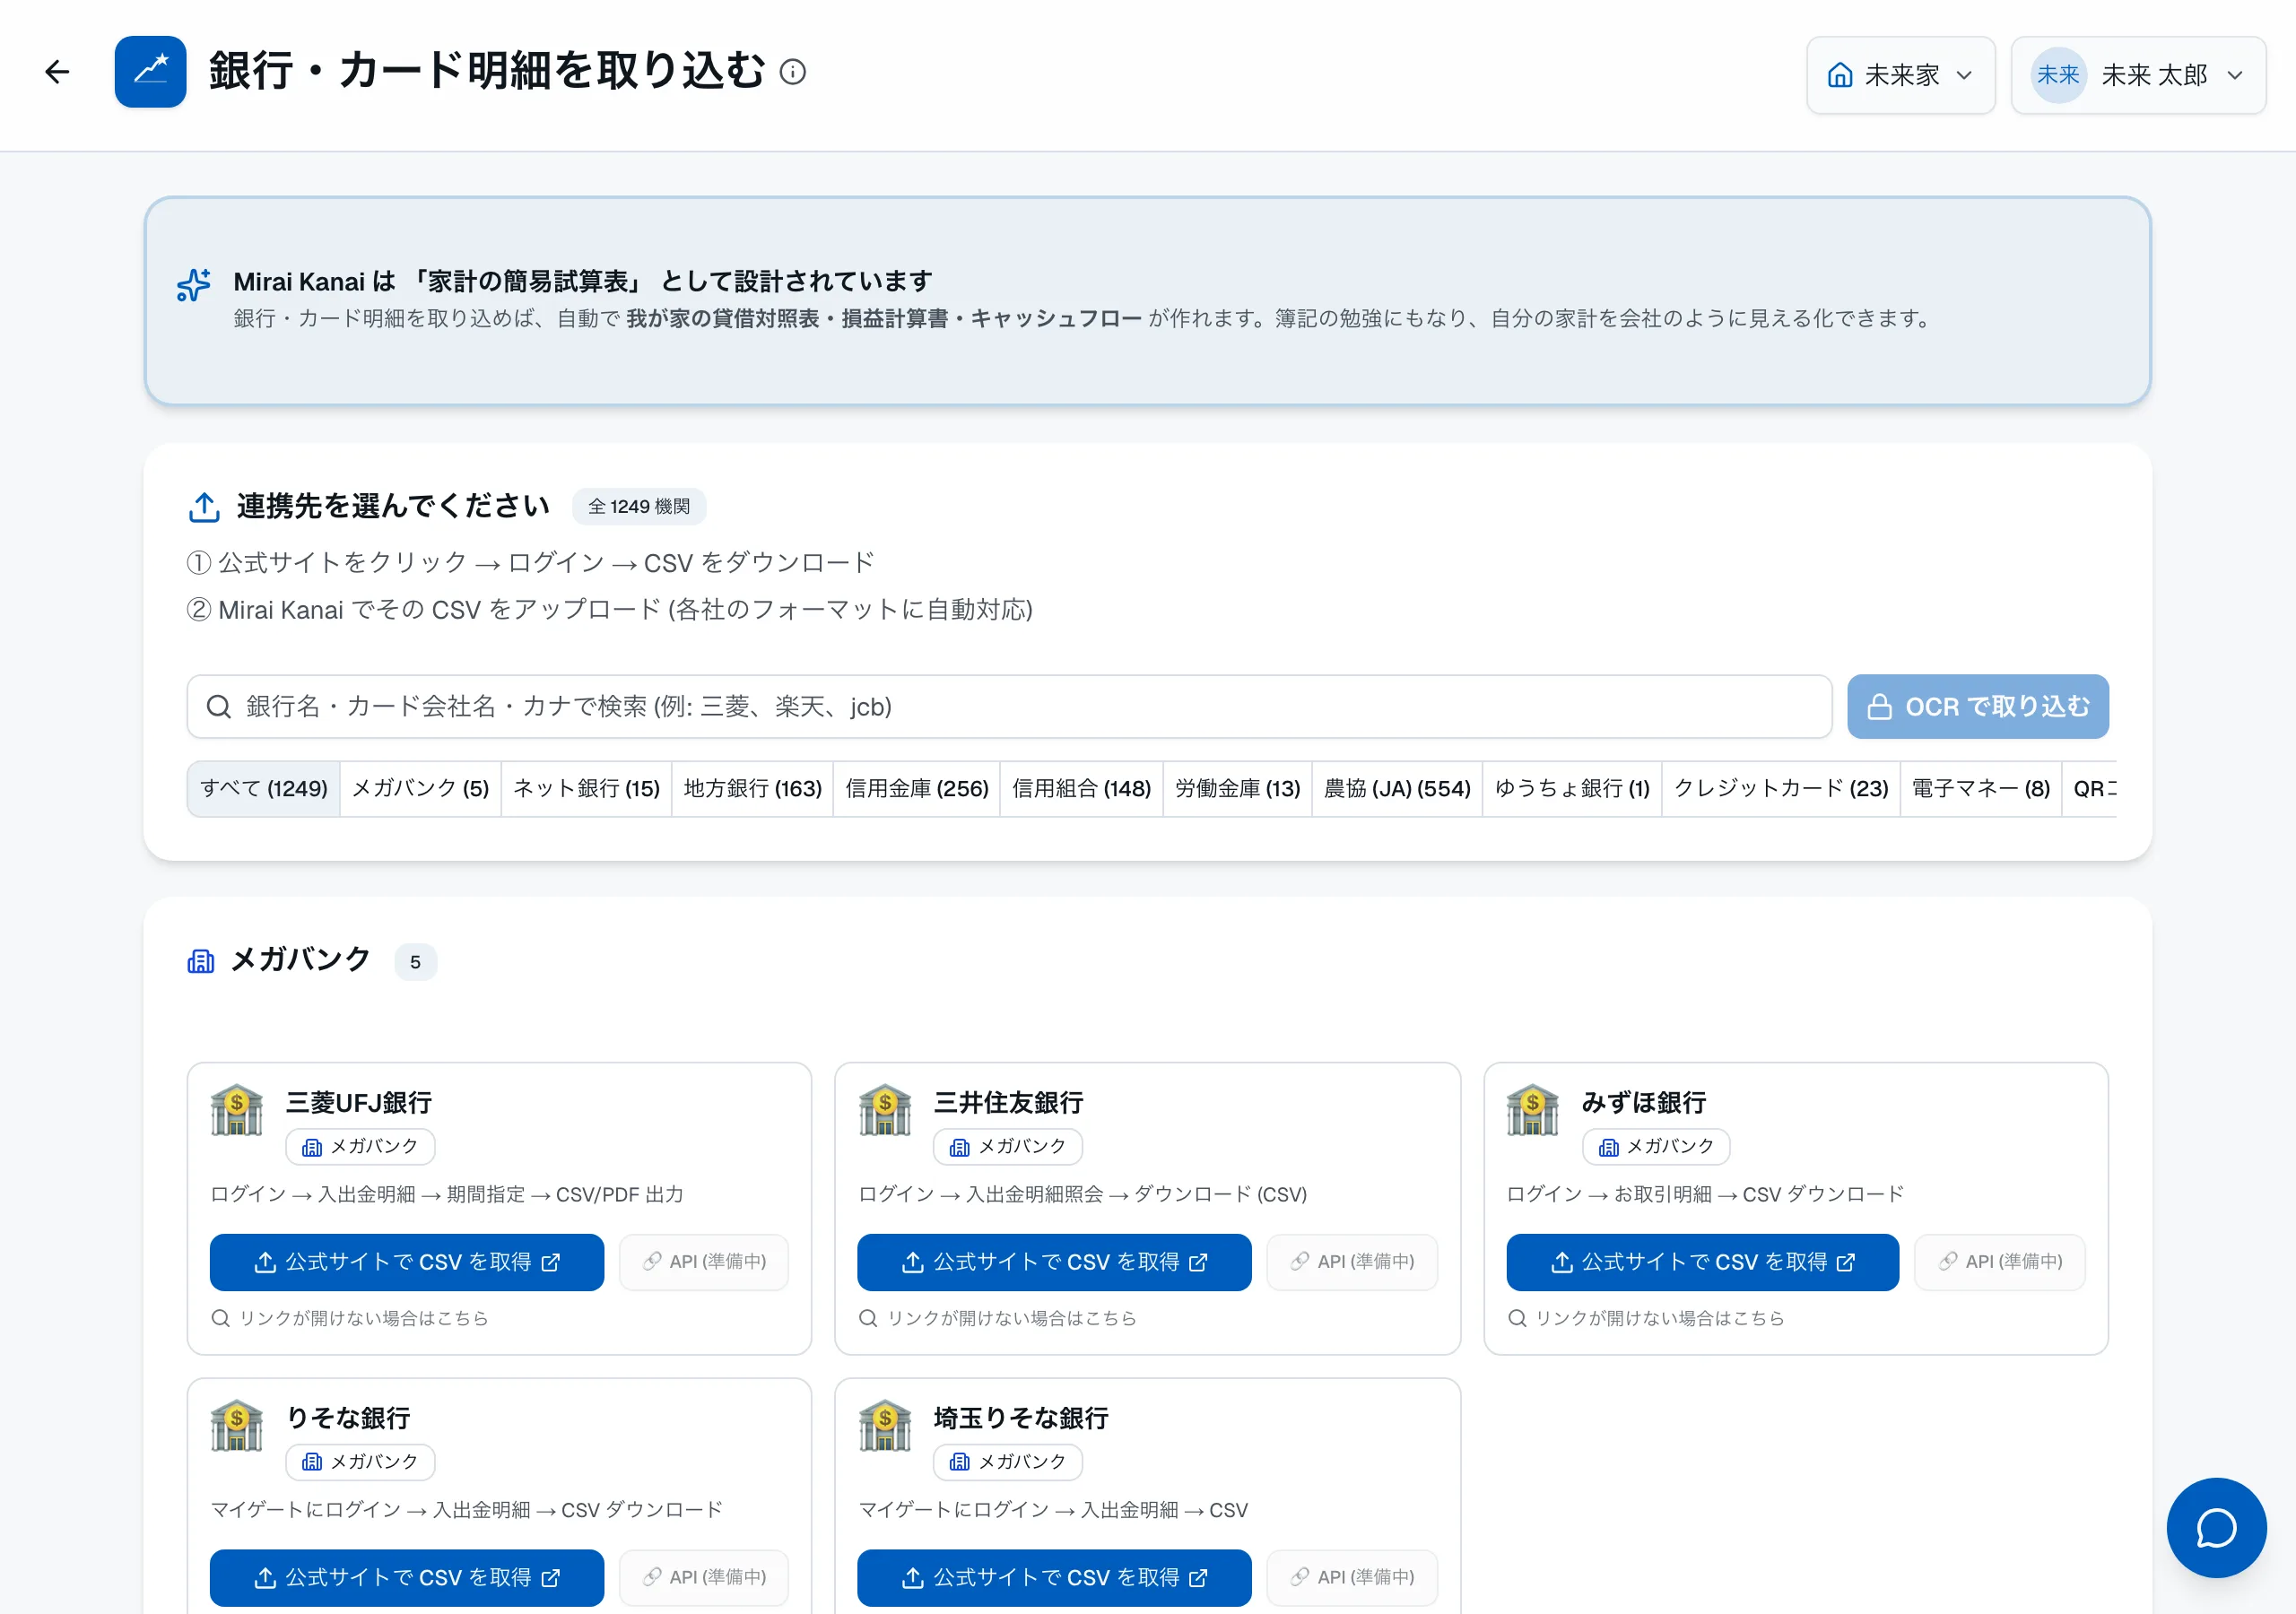Click the りそな銀行 bank building icon
2296x1614 pixels.
click(x=237, y=1425)
